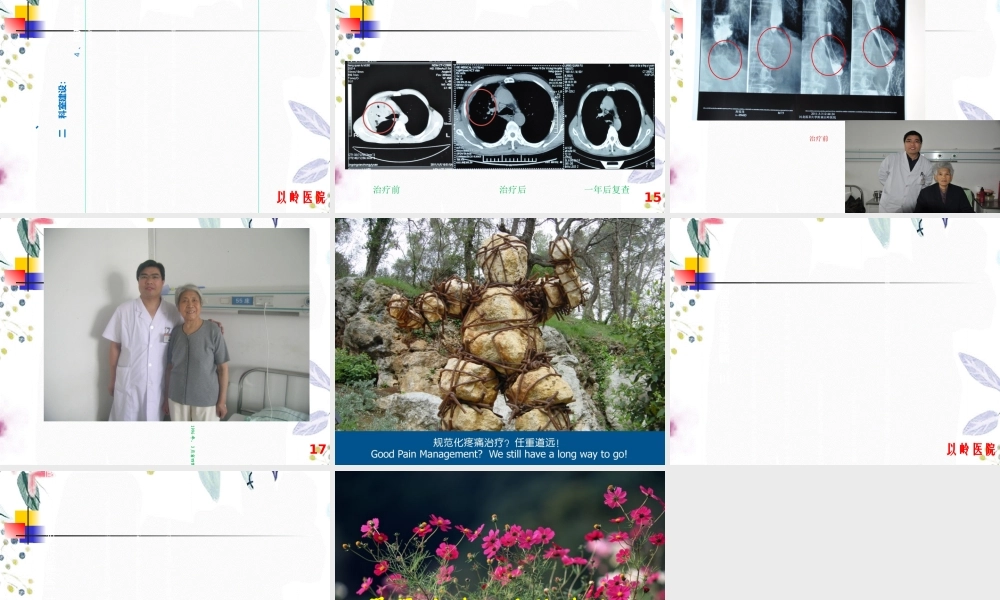Select the green "治疗后" label
Image resolution: width=1000 pixels, height=600 pixels.
click(512, 189)
